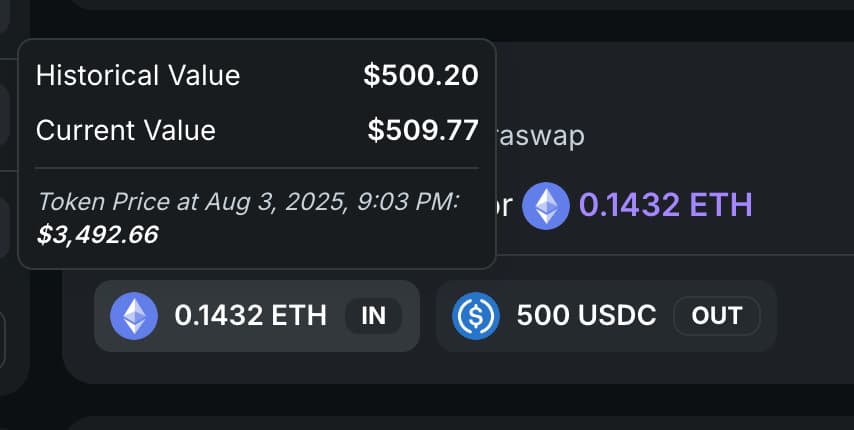Select the OUT badge on the USDC chip

(x=716, y=316)
